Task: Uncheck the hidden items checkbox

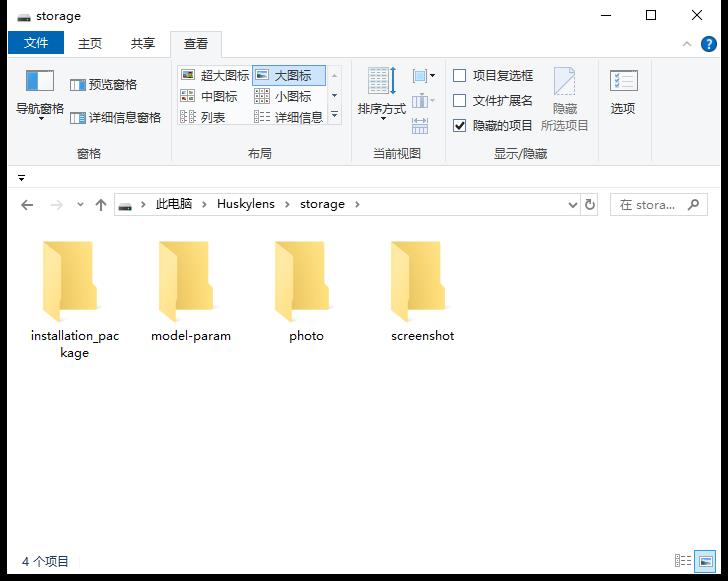Action: (x=460, y=125)
